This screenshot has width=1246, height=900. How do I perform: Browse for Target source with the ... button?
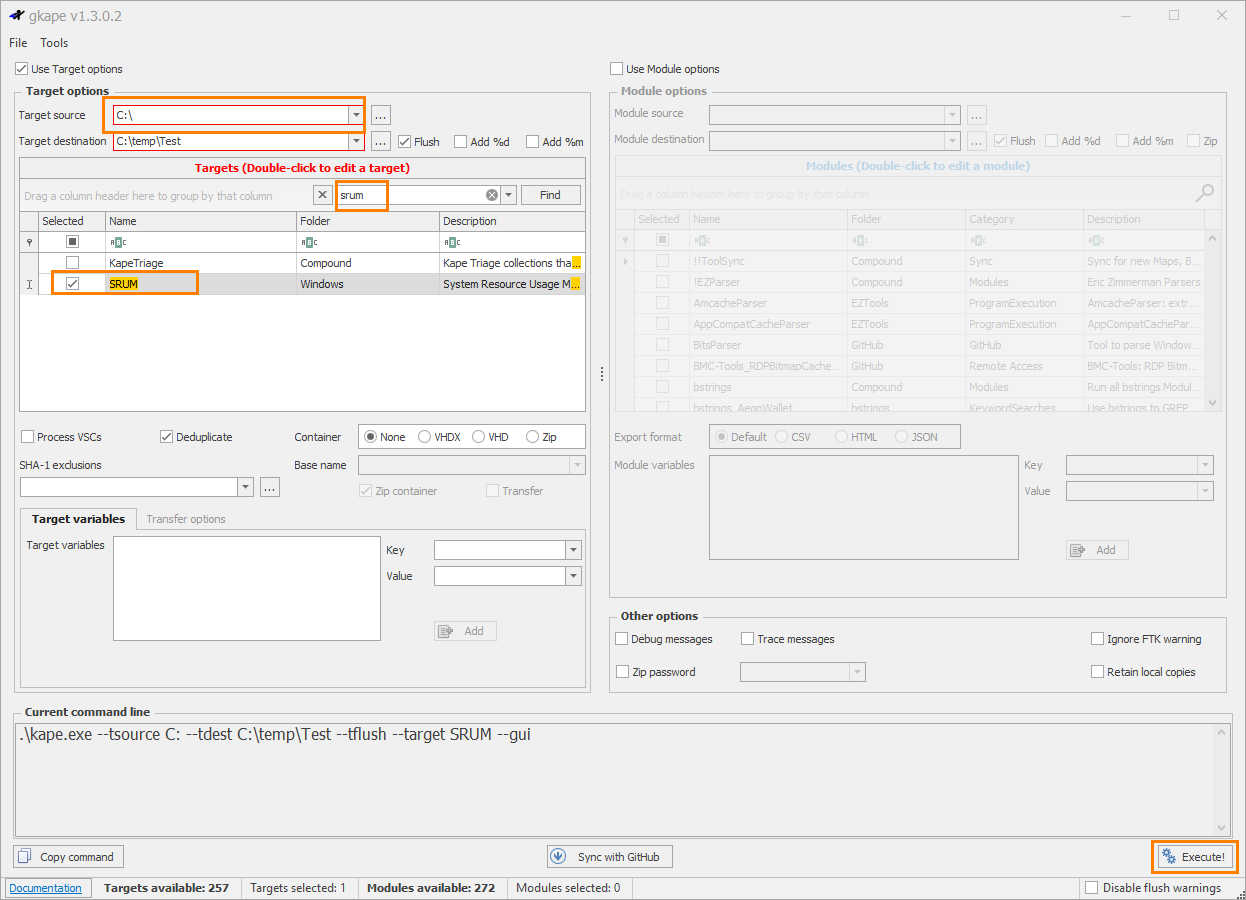pyautogui.click(x=380, y=115)
